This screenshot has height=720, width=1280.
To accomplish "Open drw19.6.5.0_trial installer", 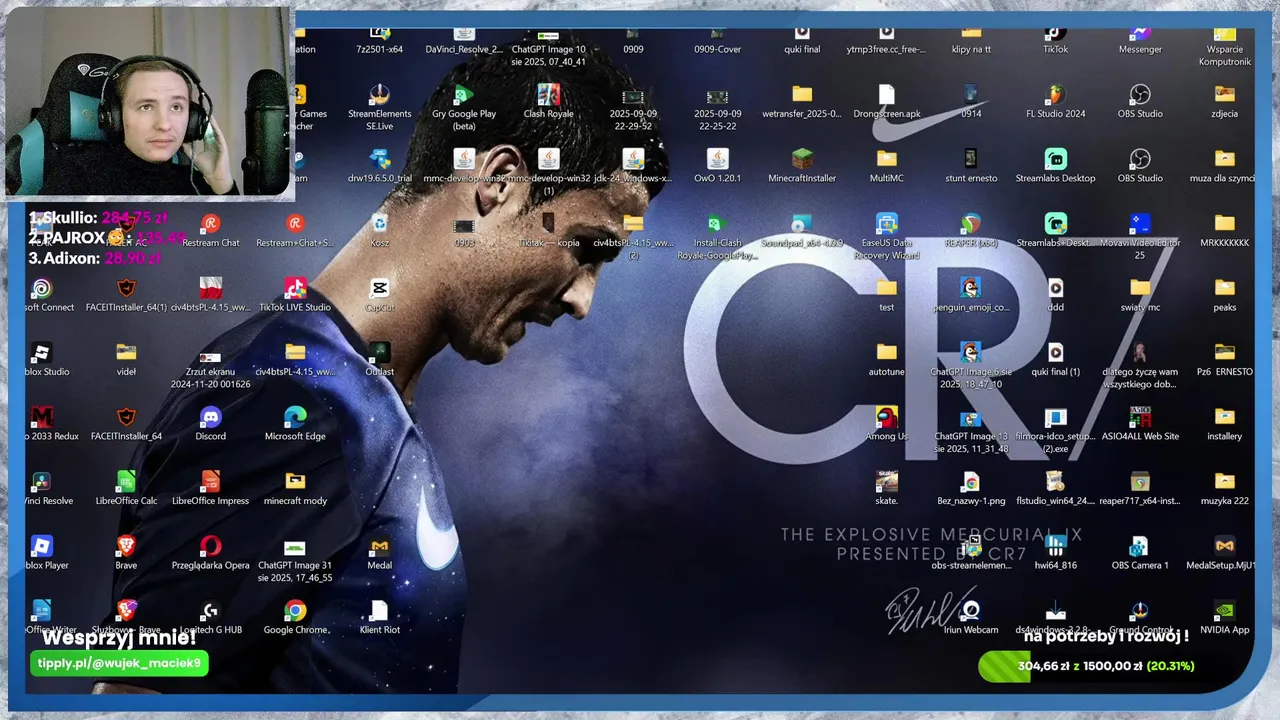I will 379,165.
